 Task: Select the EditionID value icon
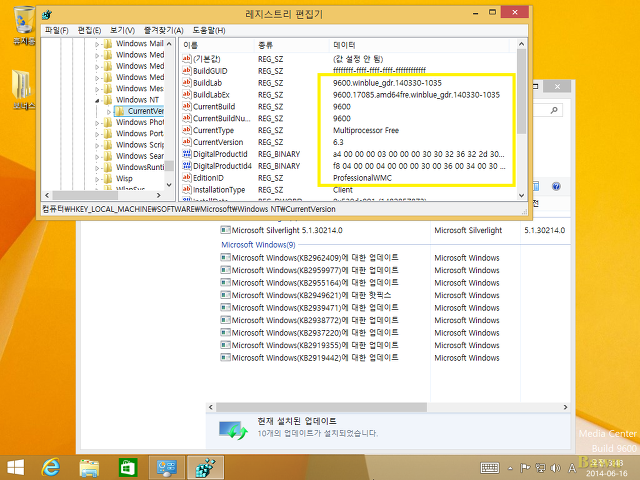(x=187, y=178)
